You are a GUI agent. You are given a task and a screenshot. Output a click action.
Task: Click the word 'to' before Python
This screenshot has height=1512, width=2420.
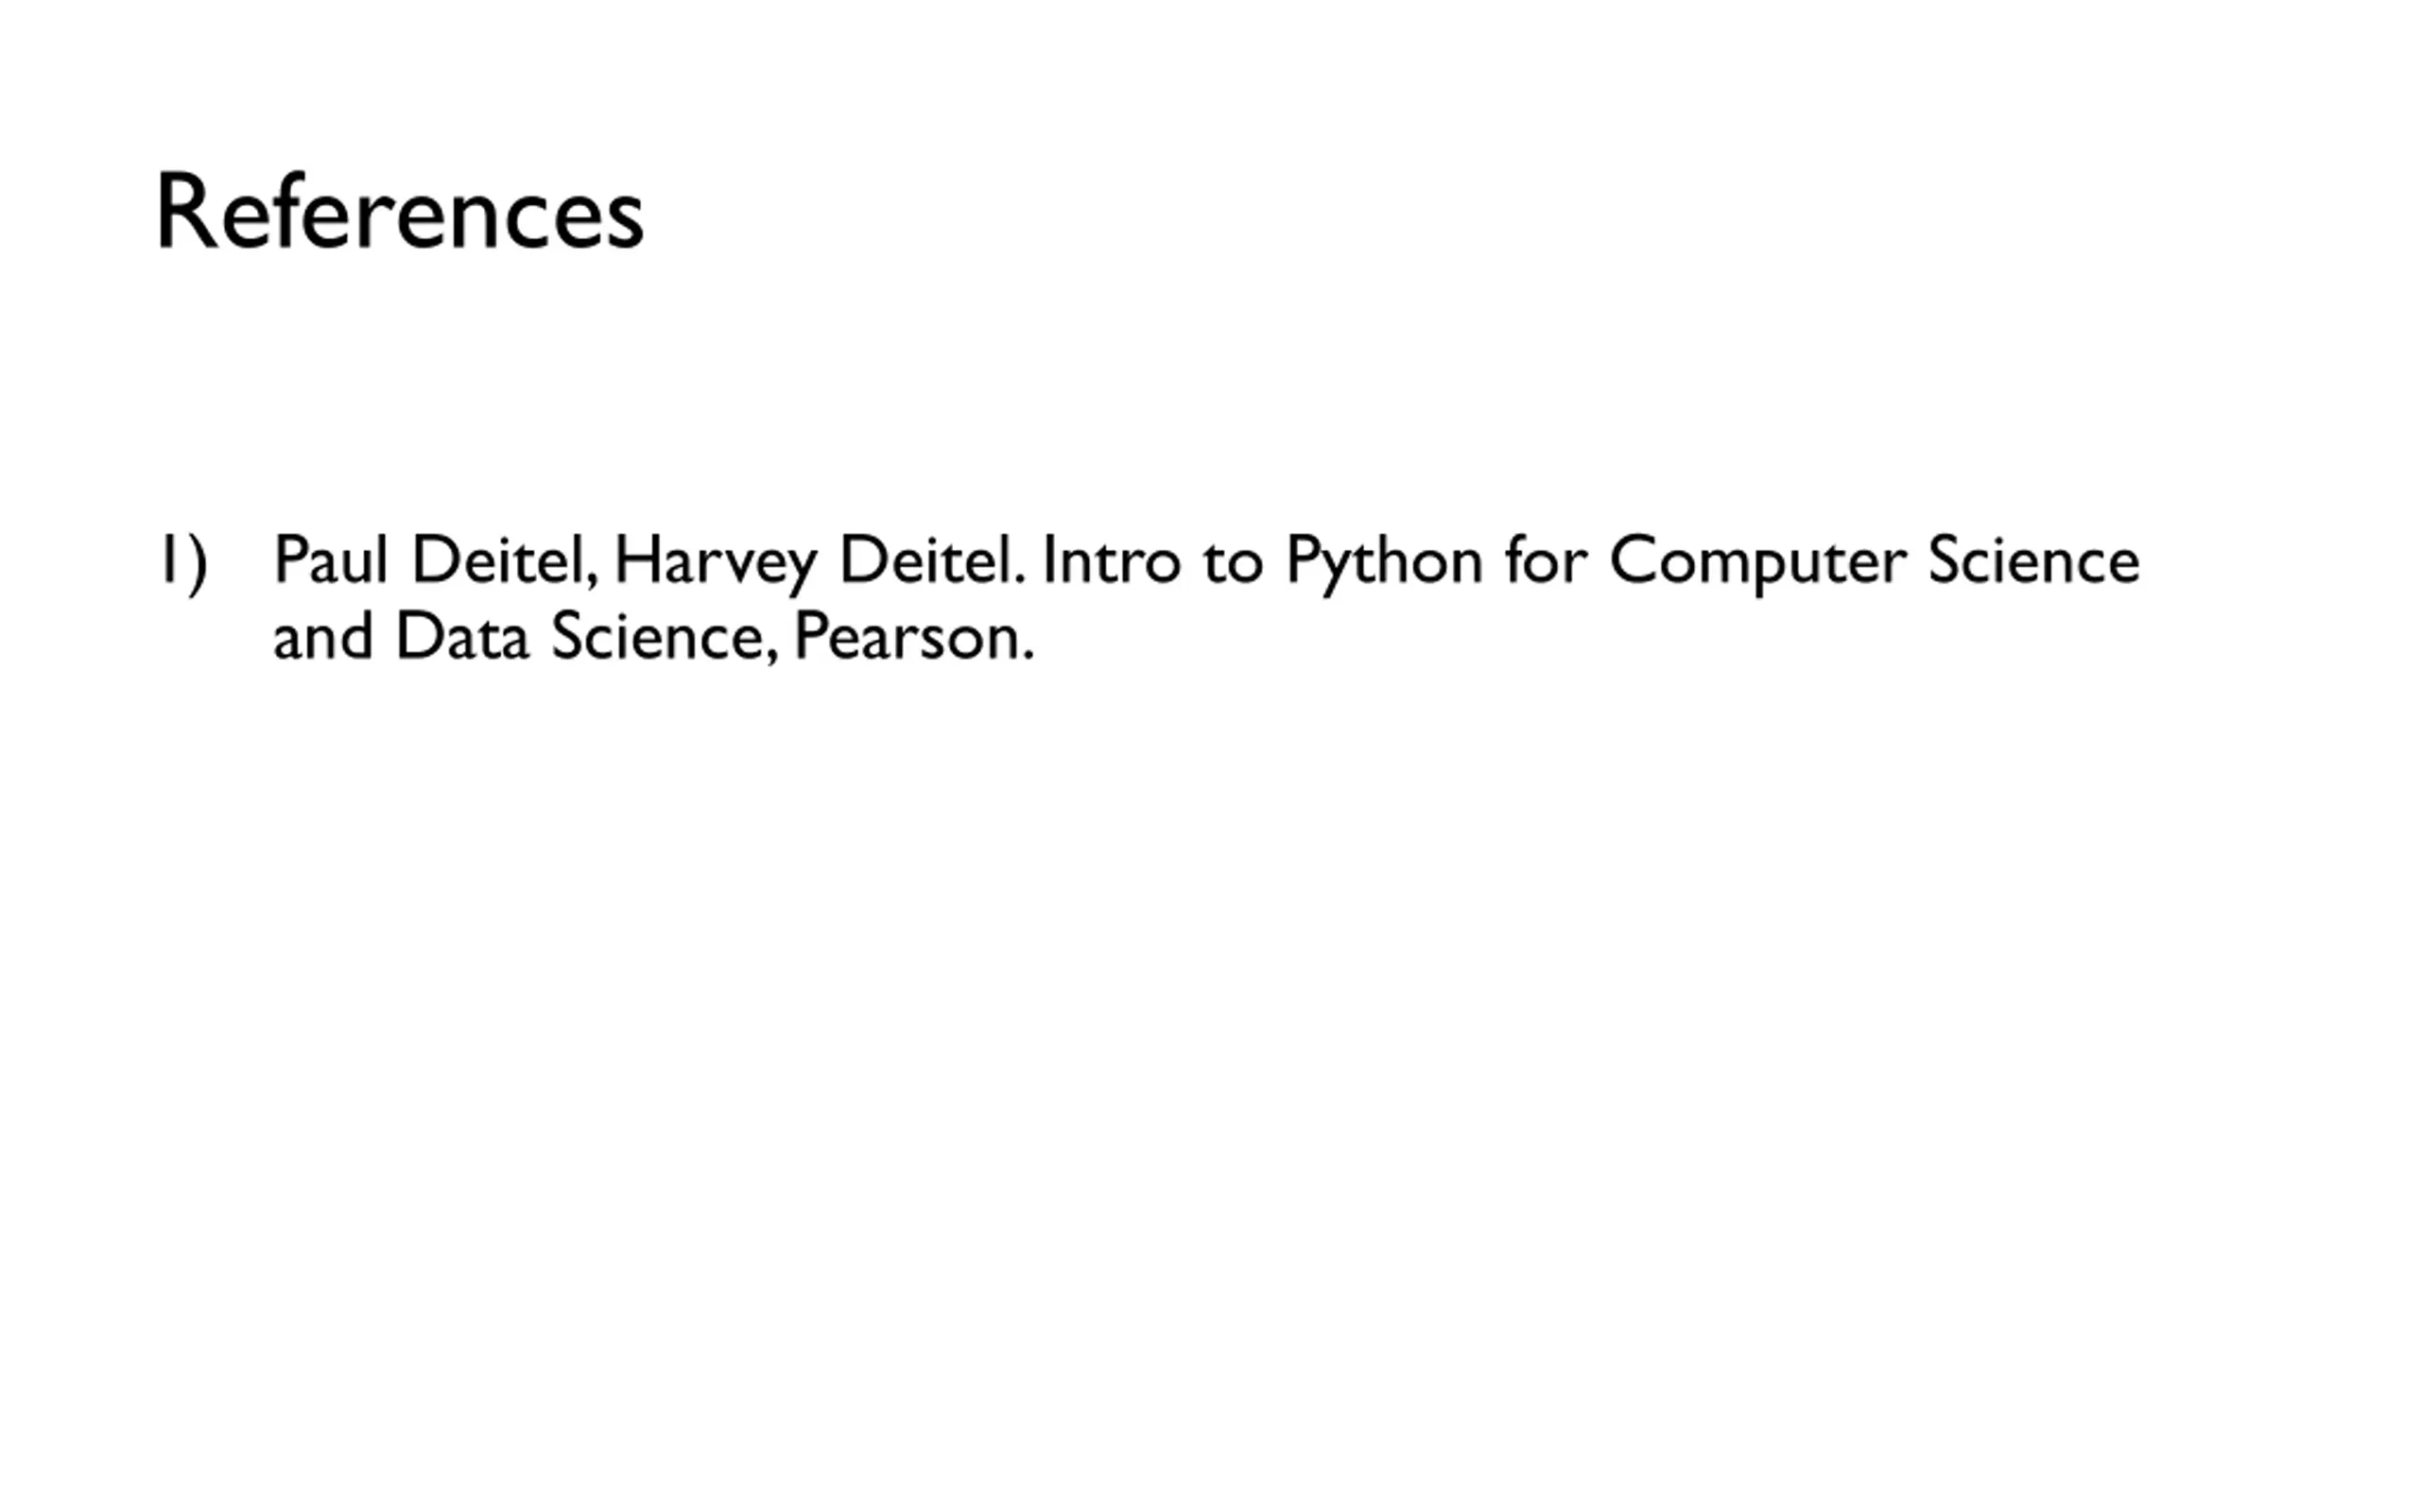1233,562
